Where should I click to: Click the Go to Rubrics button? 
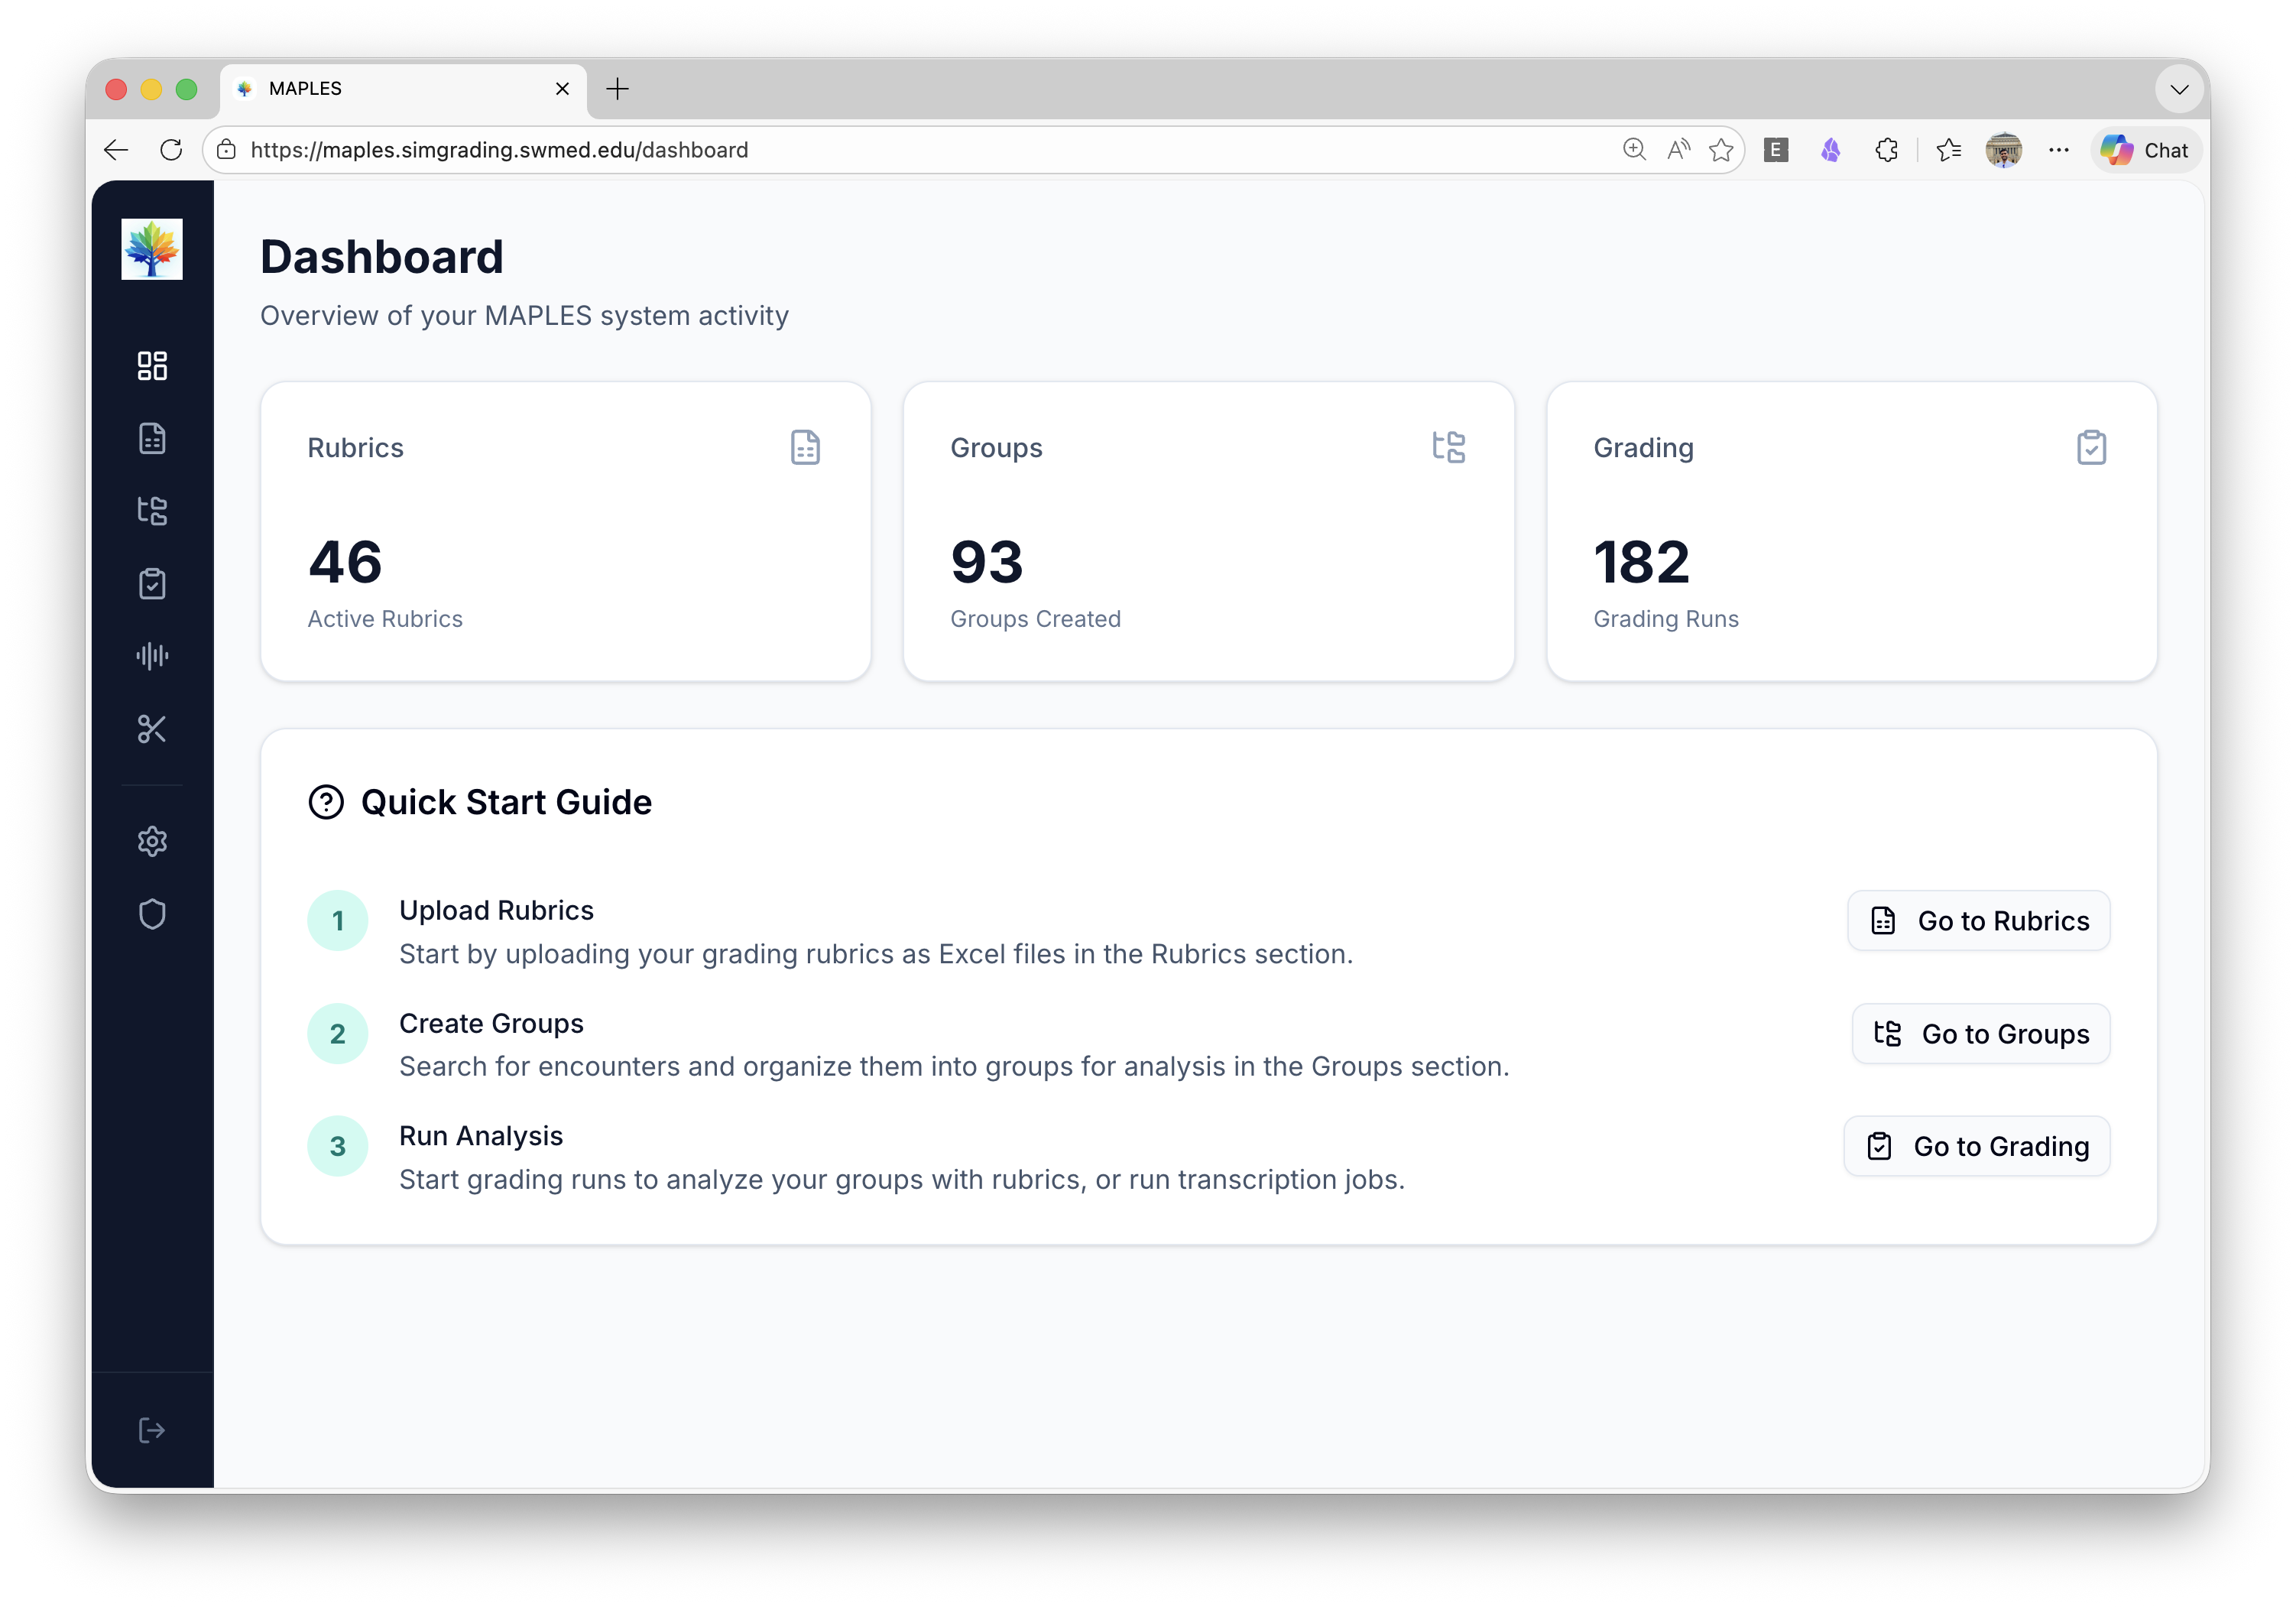click(1978, 921)
